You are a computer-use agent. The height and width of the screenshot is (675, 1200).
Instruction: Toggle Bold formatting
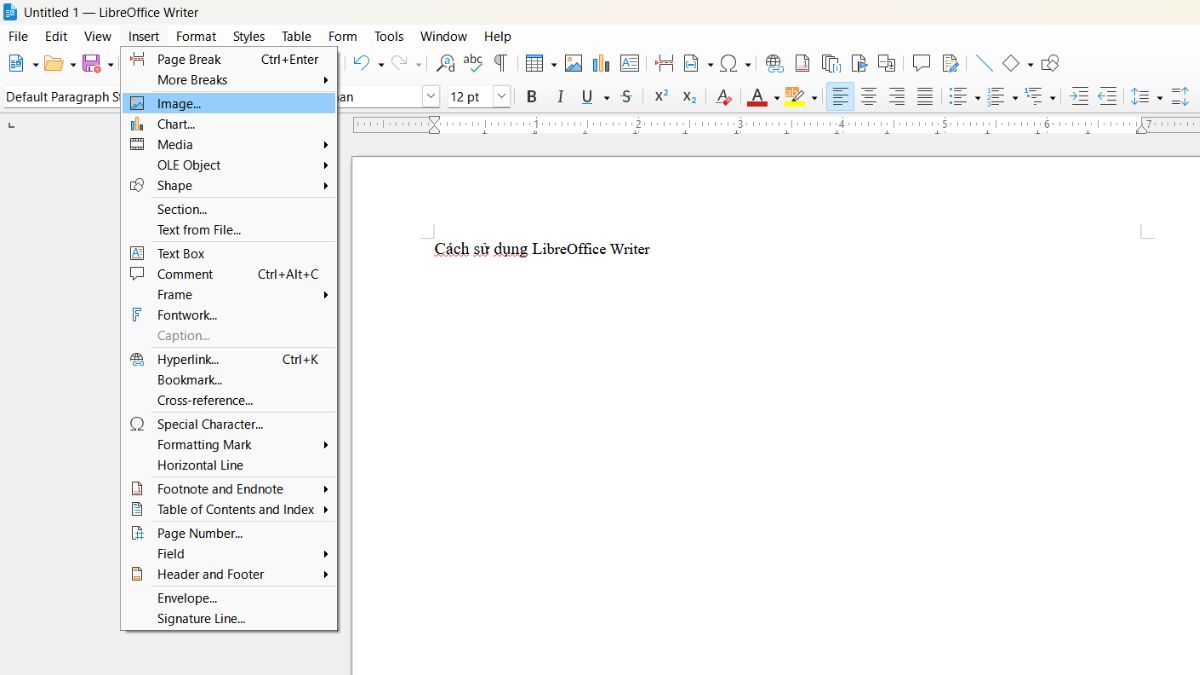pos(532,97)
